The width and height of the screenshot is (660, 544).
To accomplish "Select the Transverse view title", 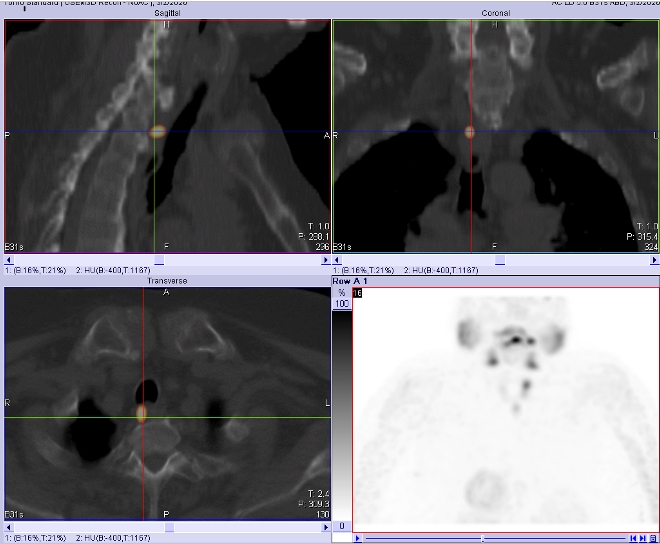I will [167, 281].
